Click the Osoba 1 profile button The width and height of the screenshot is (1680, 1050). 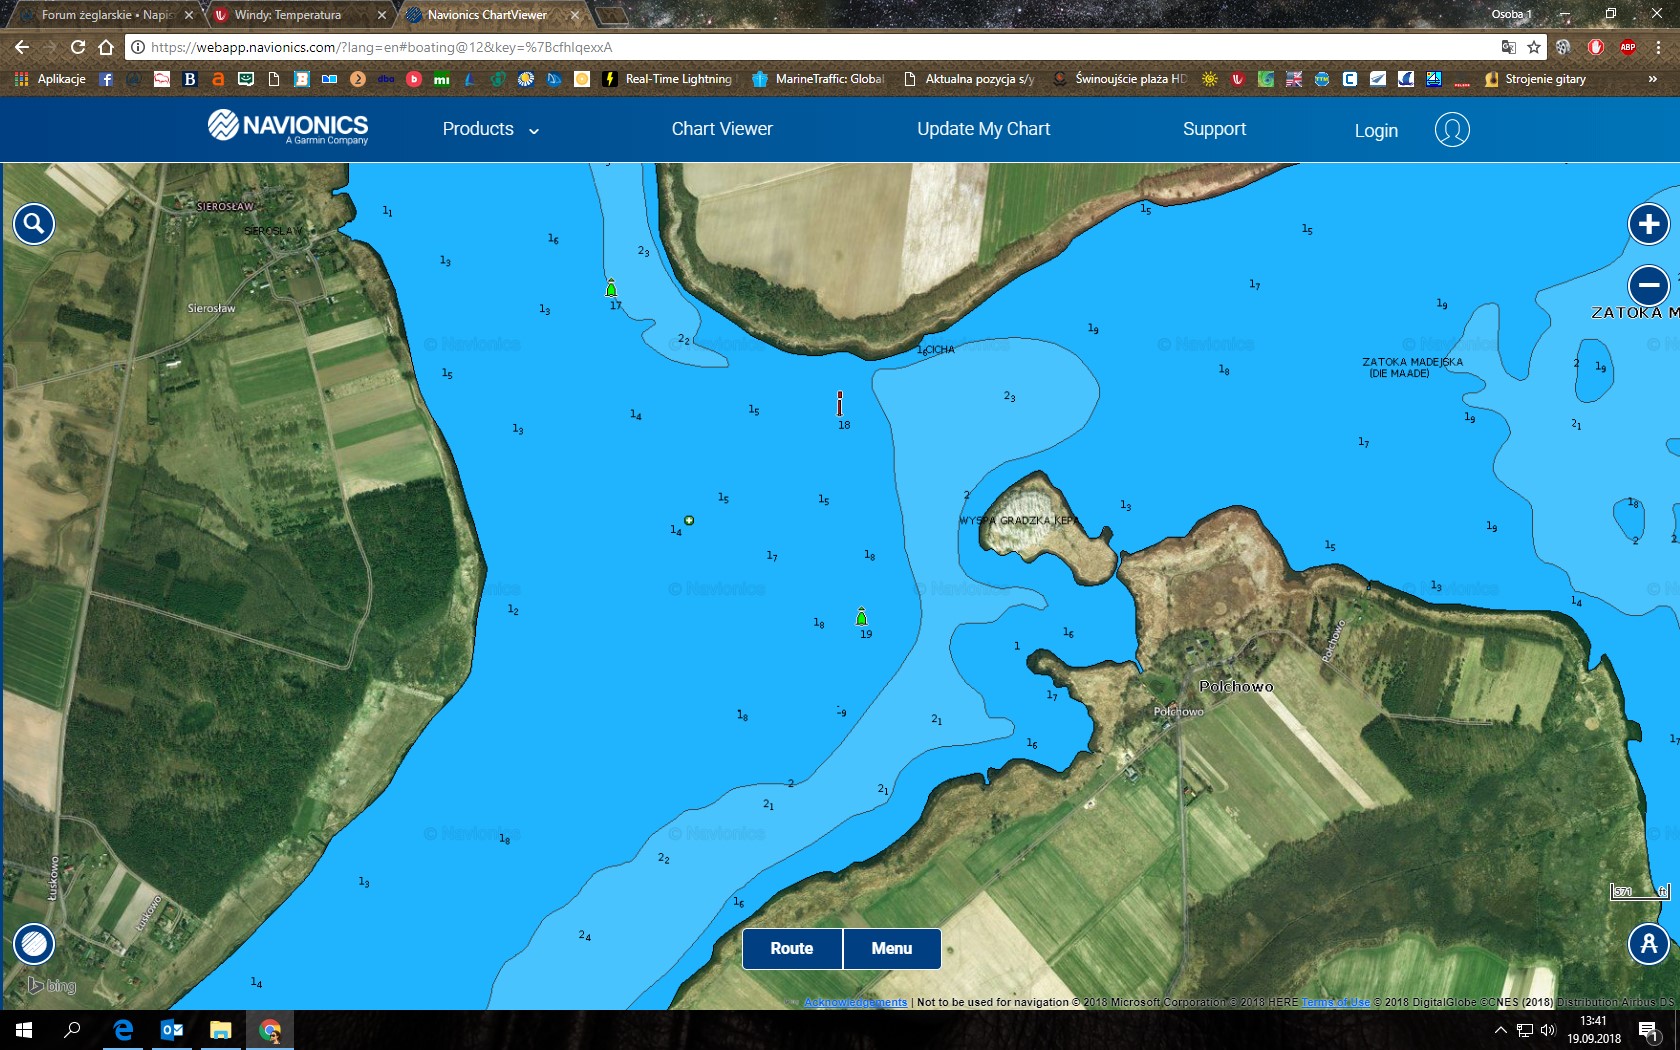1511,14
